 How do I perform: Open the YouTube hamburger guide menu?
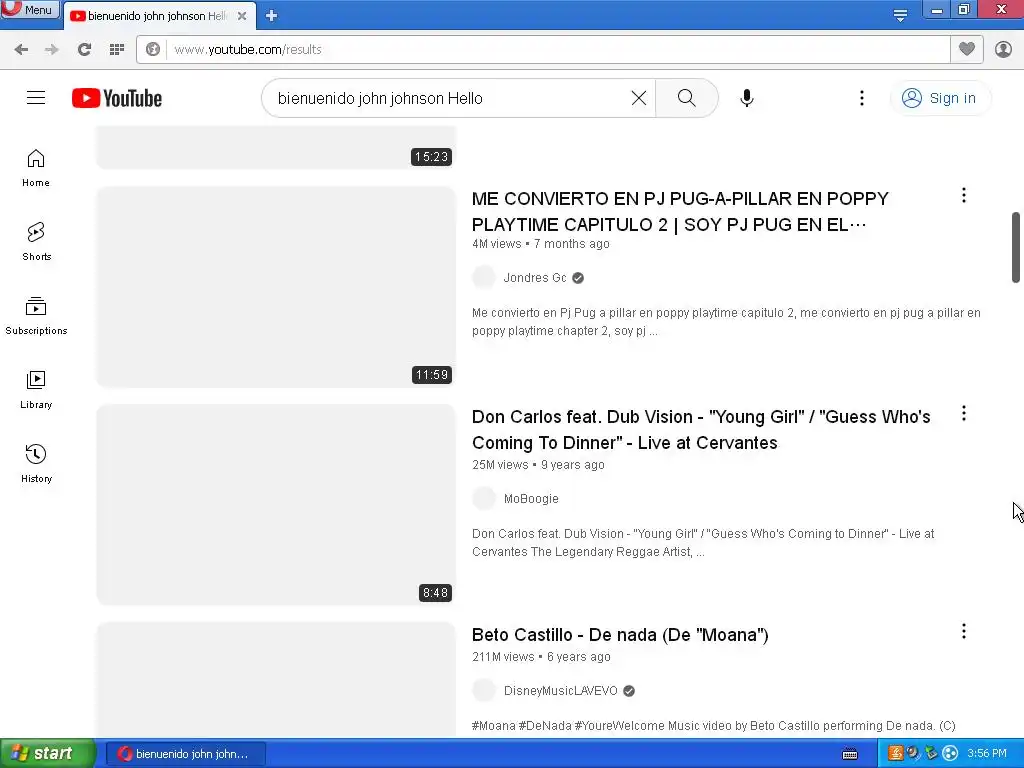(36, 98)
